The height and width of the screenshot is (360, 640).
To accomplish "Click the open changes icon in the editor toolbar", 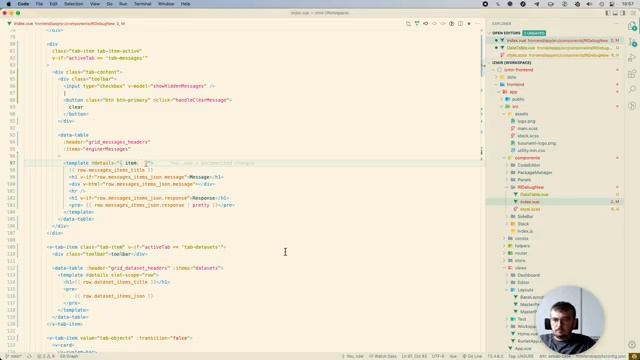I will tap(408, 24).
